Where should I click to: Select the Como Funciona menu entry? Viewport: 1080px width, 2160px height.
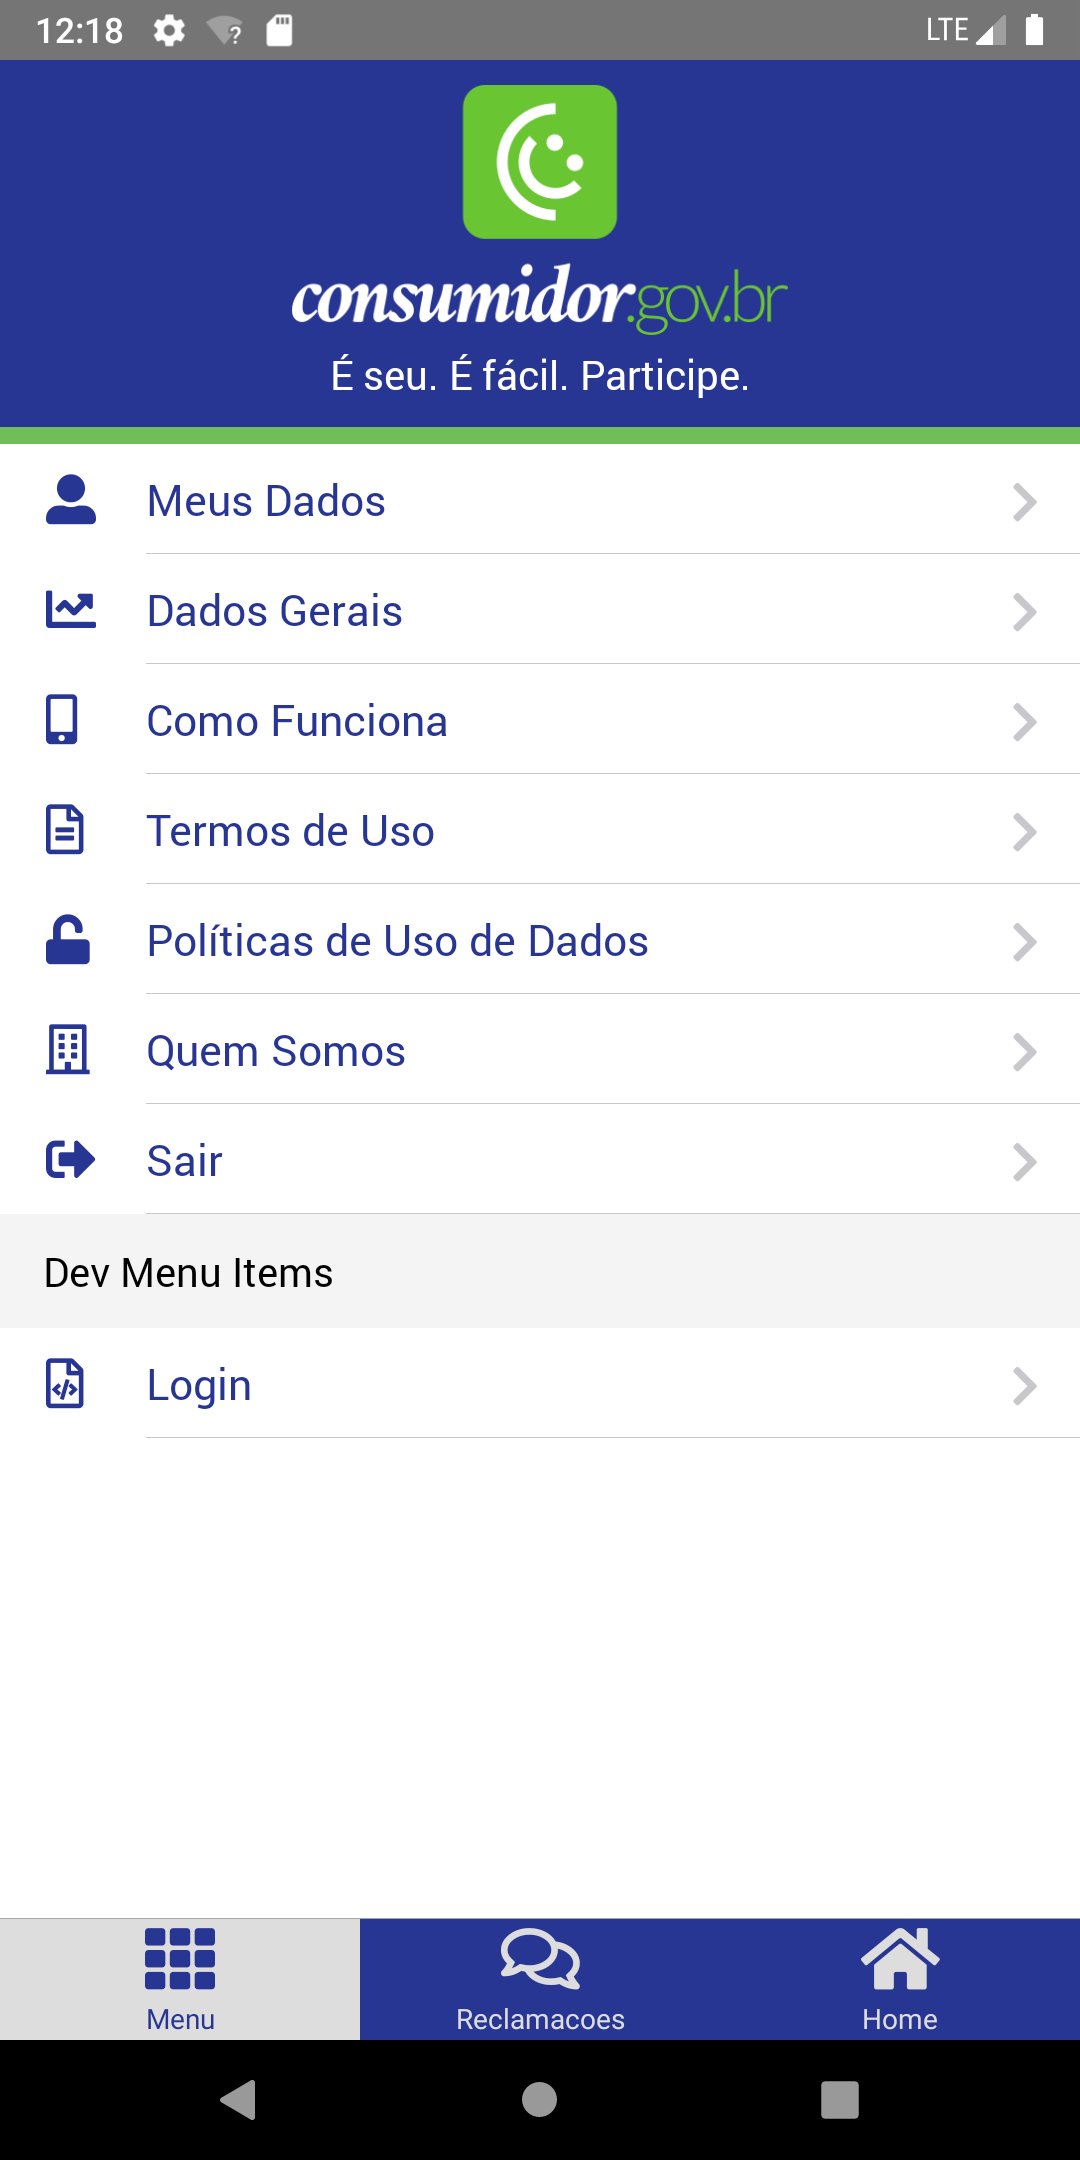tap(297, 722)
